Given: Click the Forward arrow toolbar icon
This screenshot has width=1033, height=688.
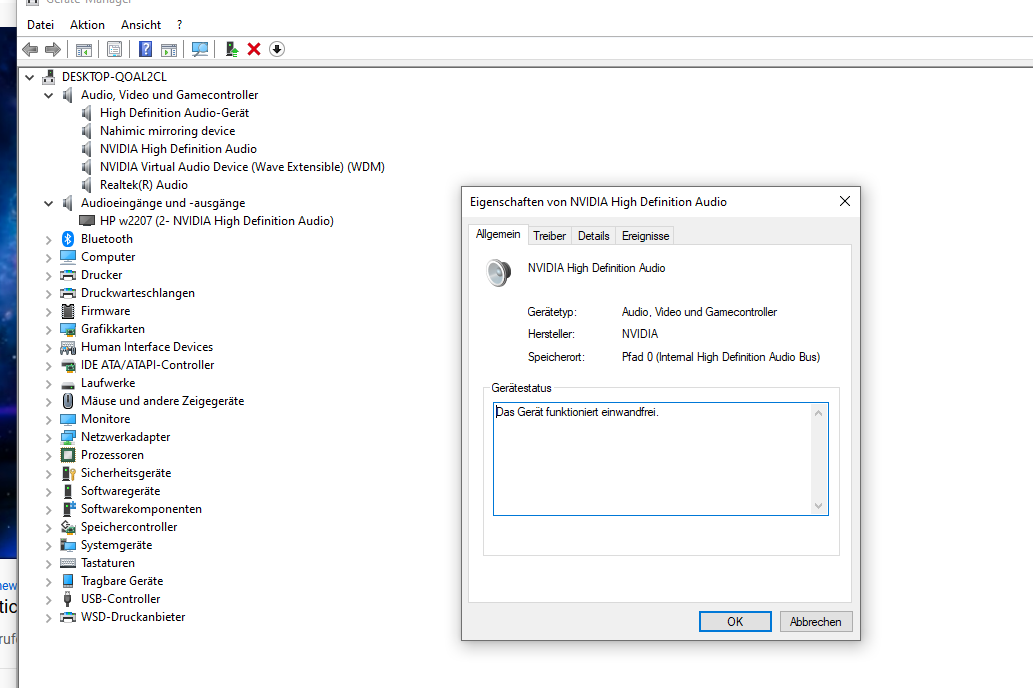Looking at the screenshot, I should coord(53,49).
